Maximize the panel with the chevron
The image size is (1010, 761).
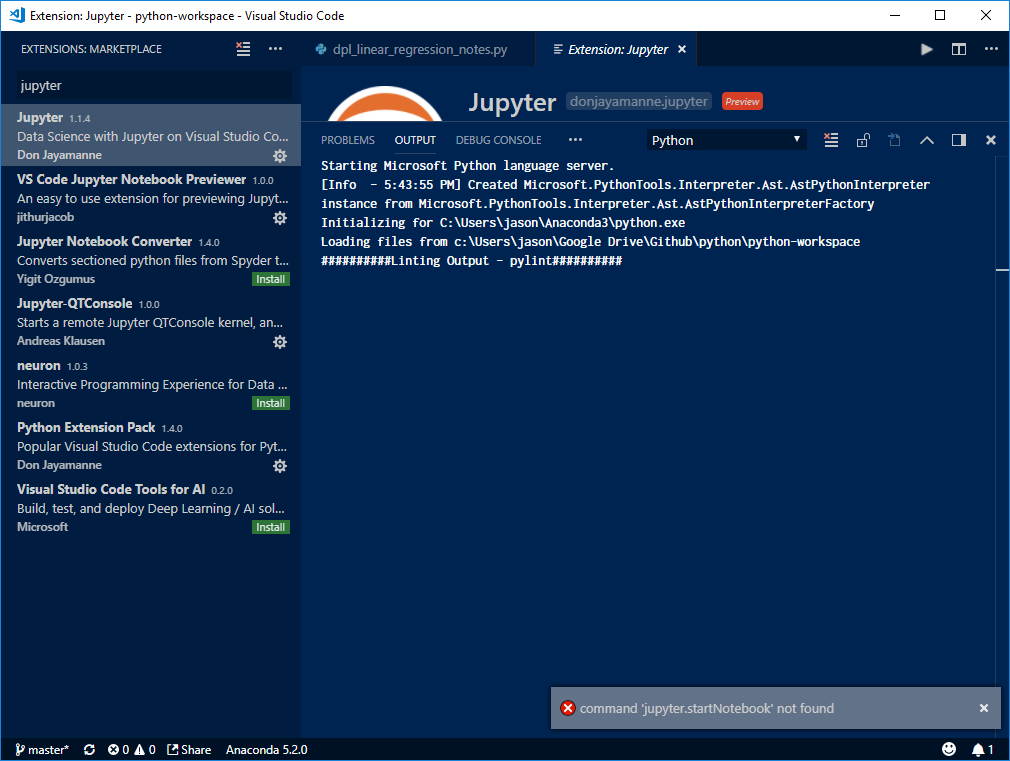click(926, 140)
